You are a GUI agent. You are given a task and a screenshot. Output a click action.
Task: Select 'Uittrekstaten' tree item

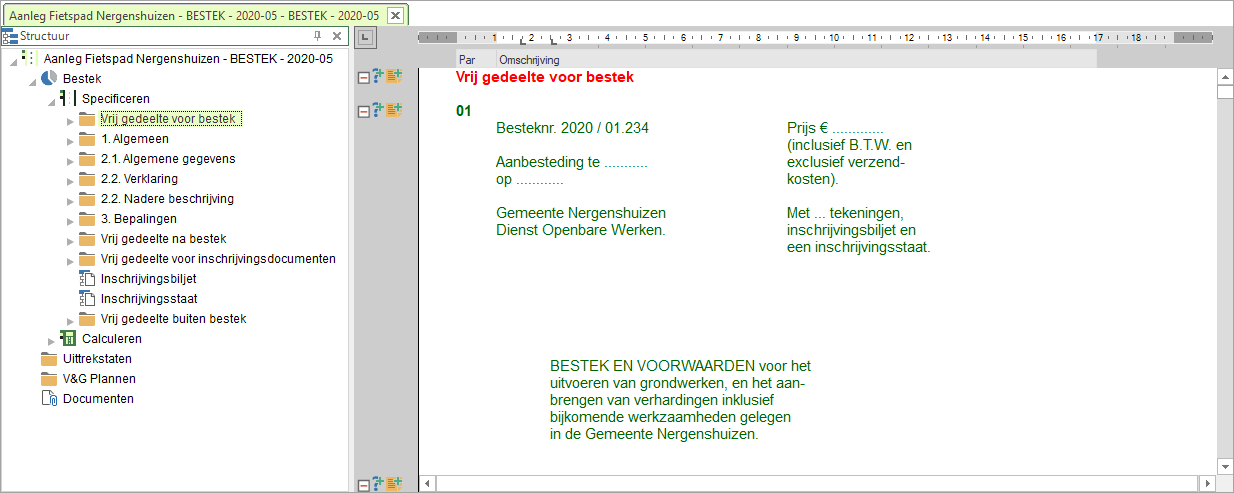(x=97, y=359)
